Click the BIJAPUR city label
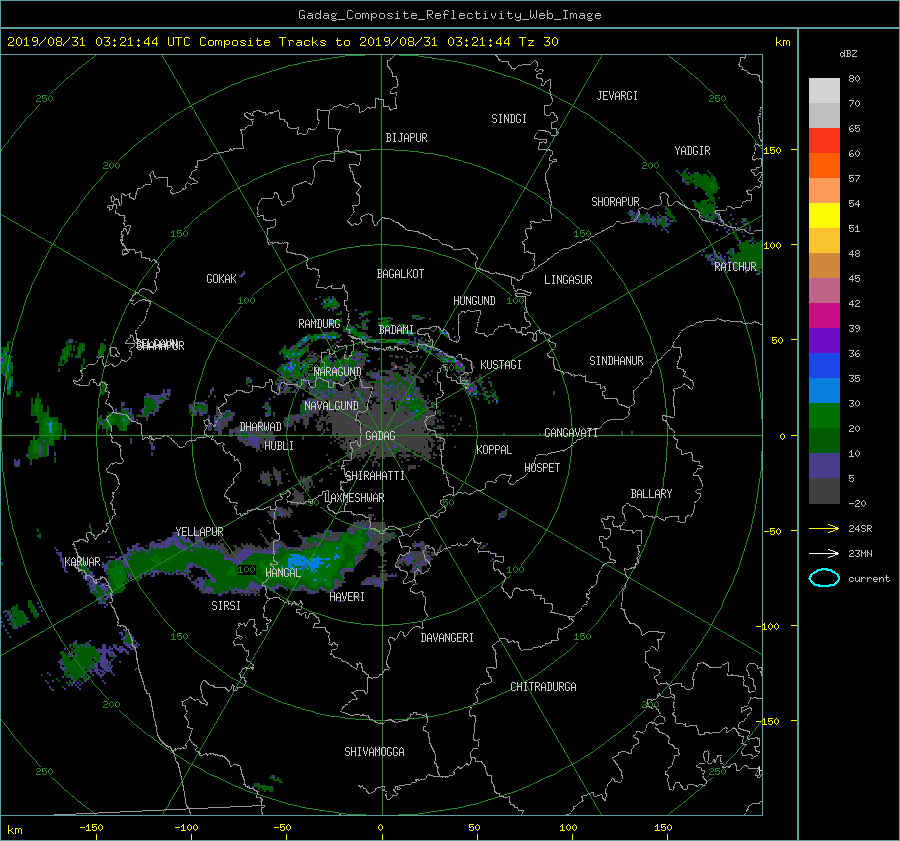Viewport: 900px width, 841px height. click(x=406, y=138)
